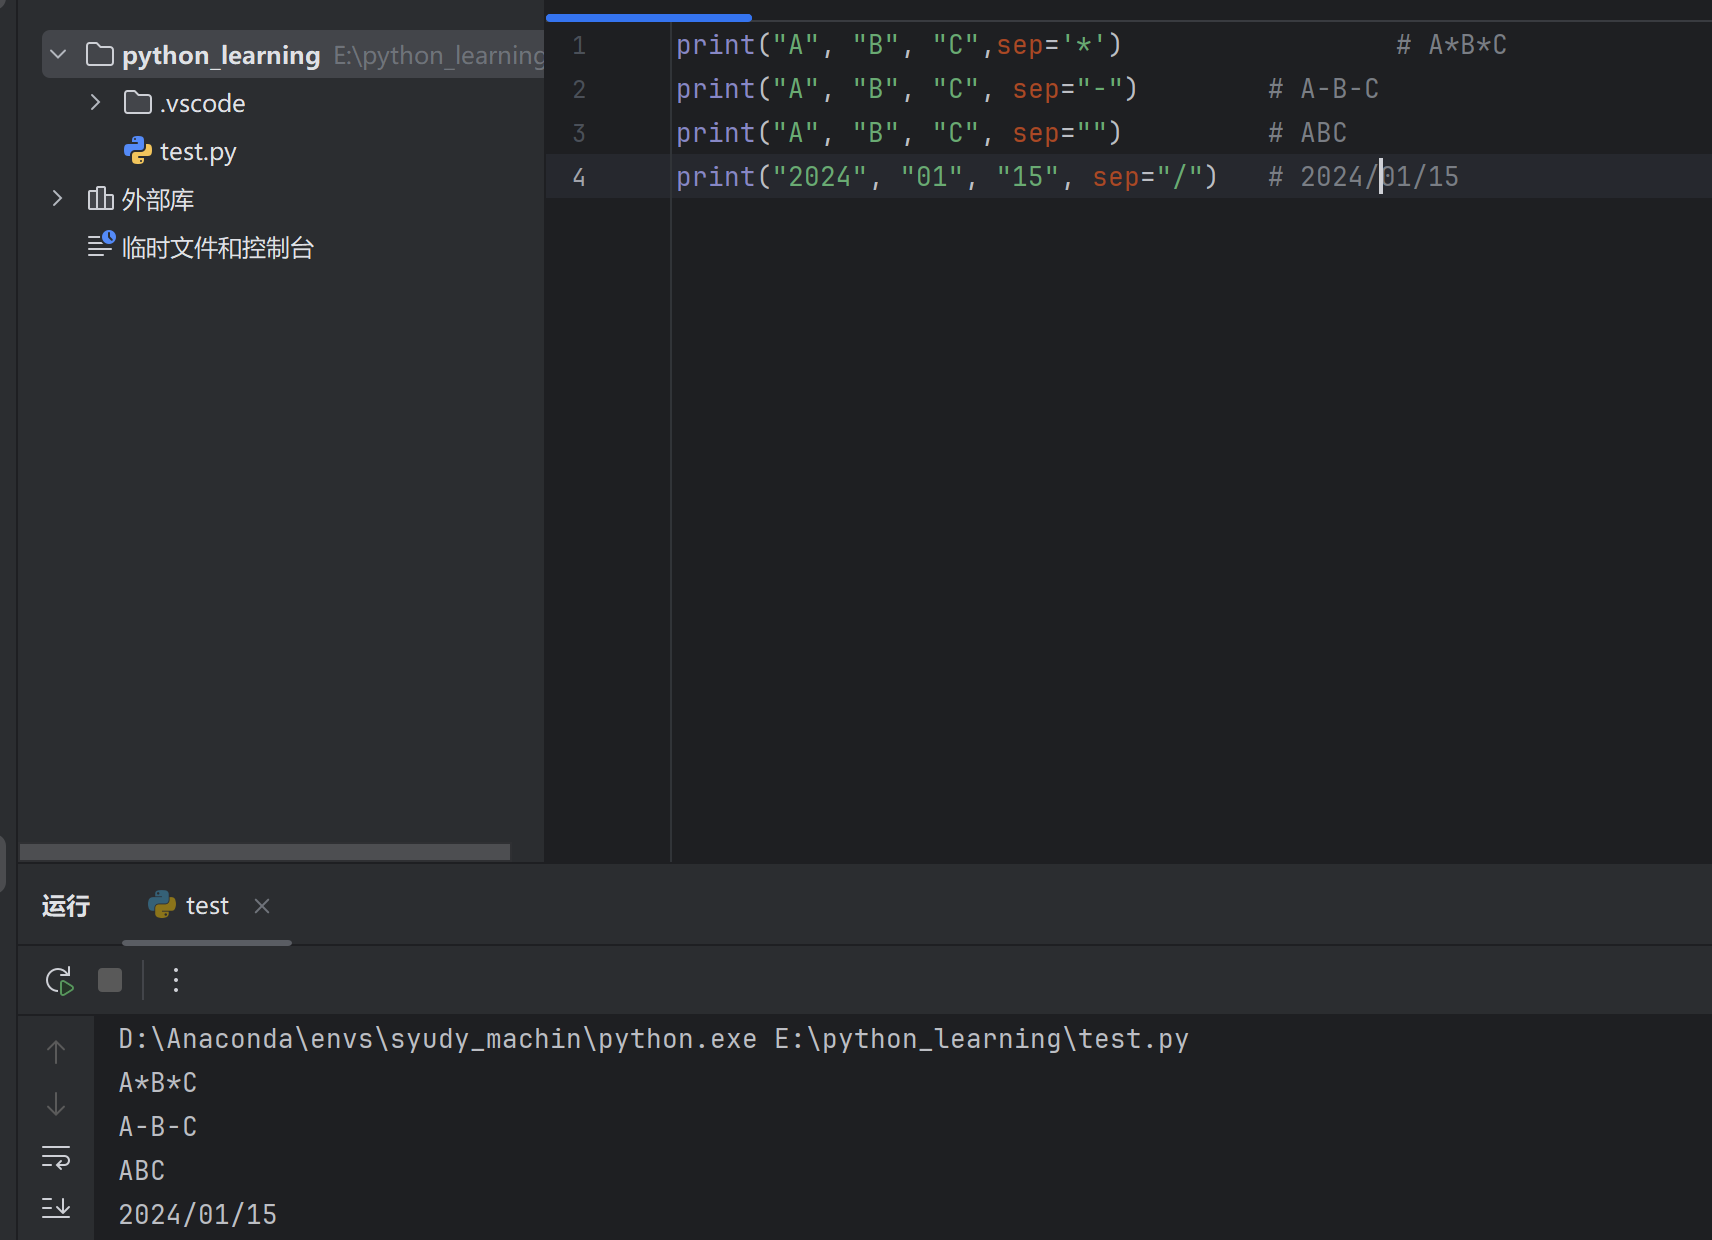Click the Python icon on test run tab
The width and height of the screenshot is (1712, 1240).
click(162, 905)
